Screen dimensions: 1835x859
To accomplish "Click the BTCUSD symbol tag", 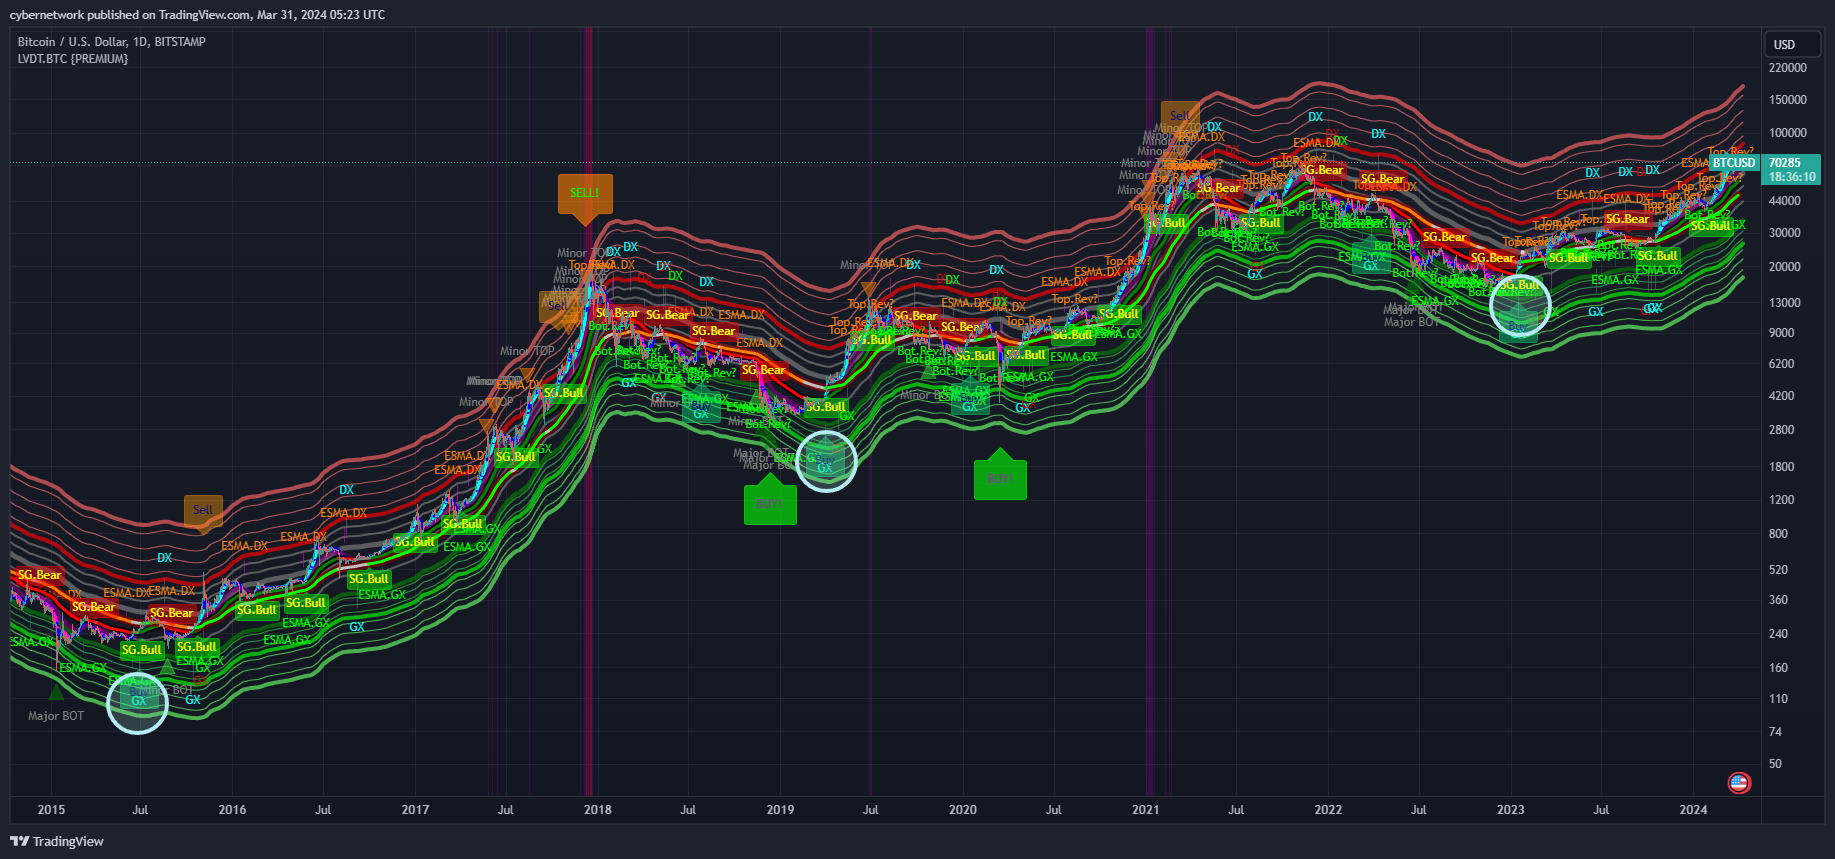I will (x=1733, y=163).
